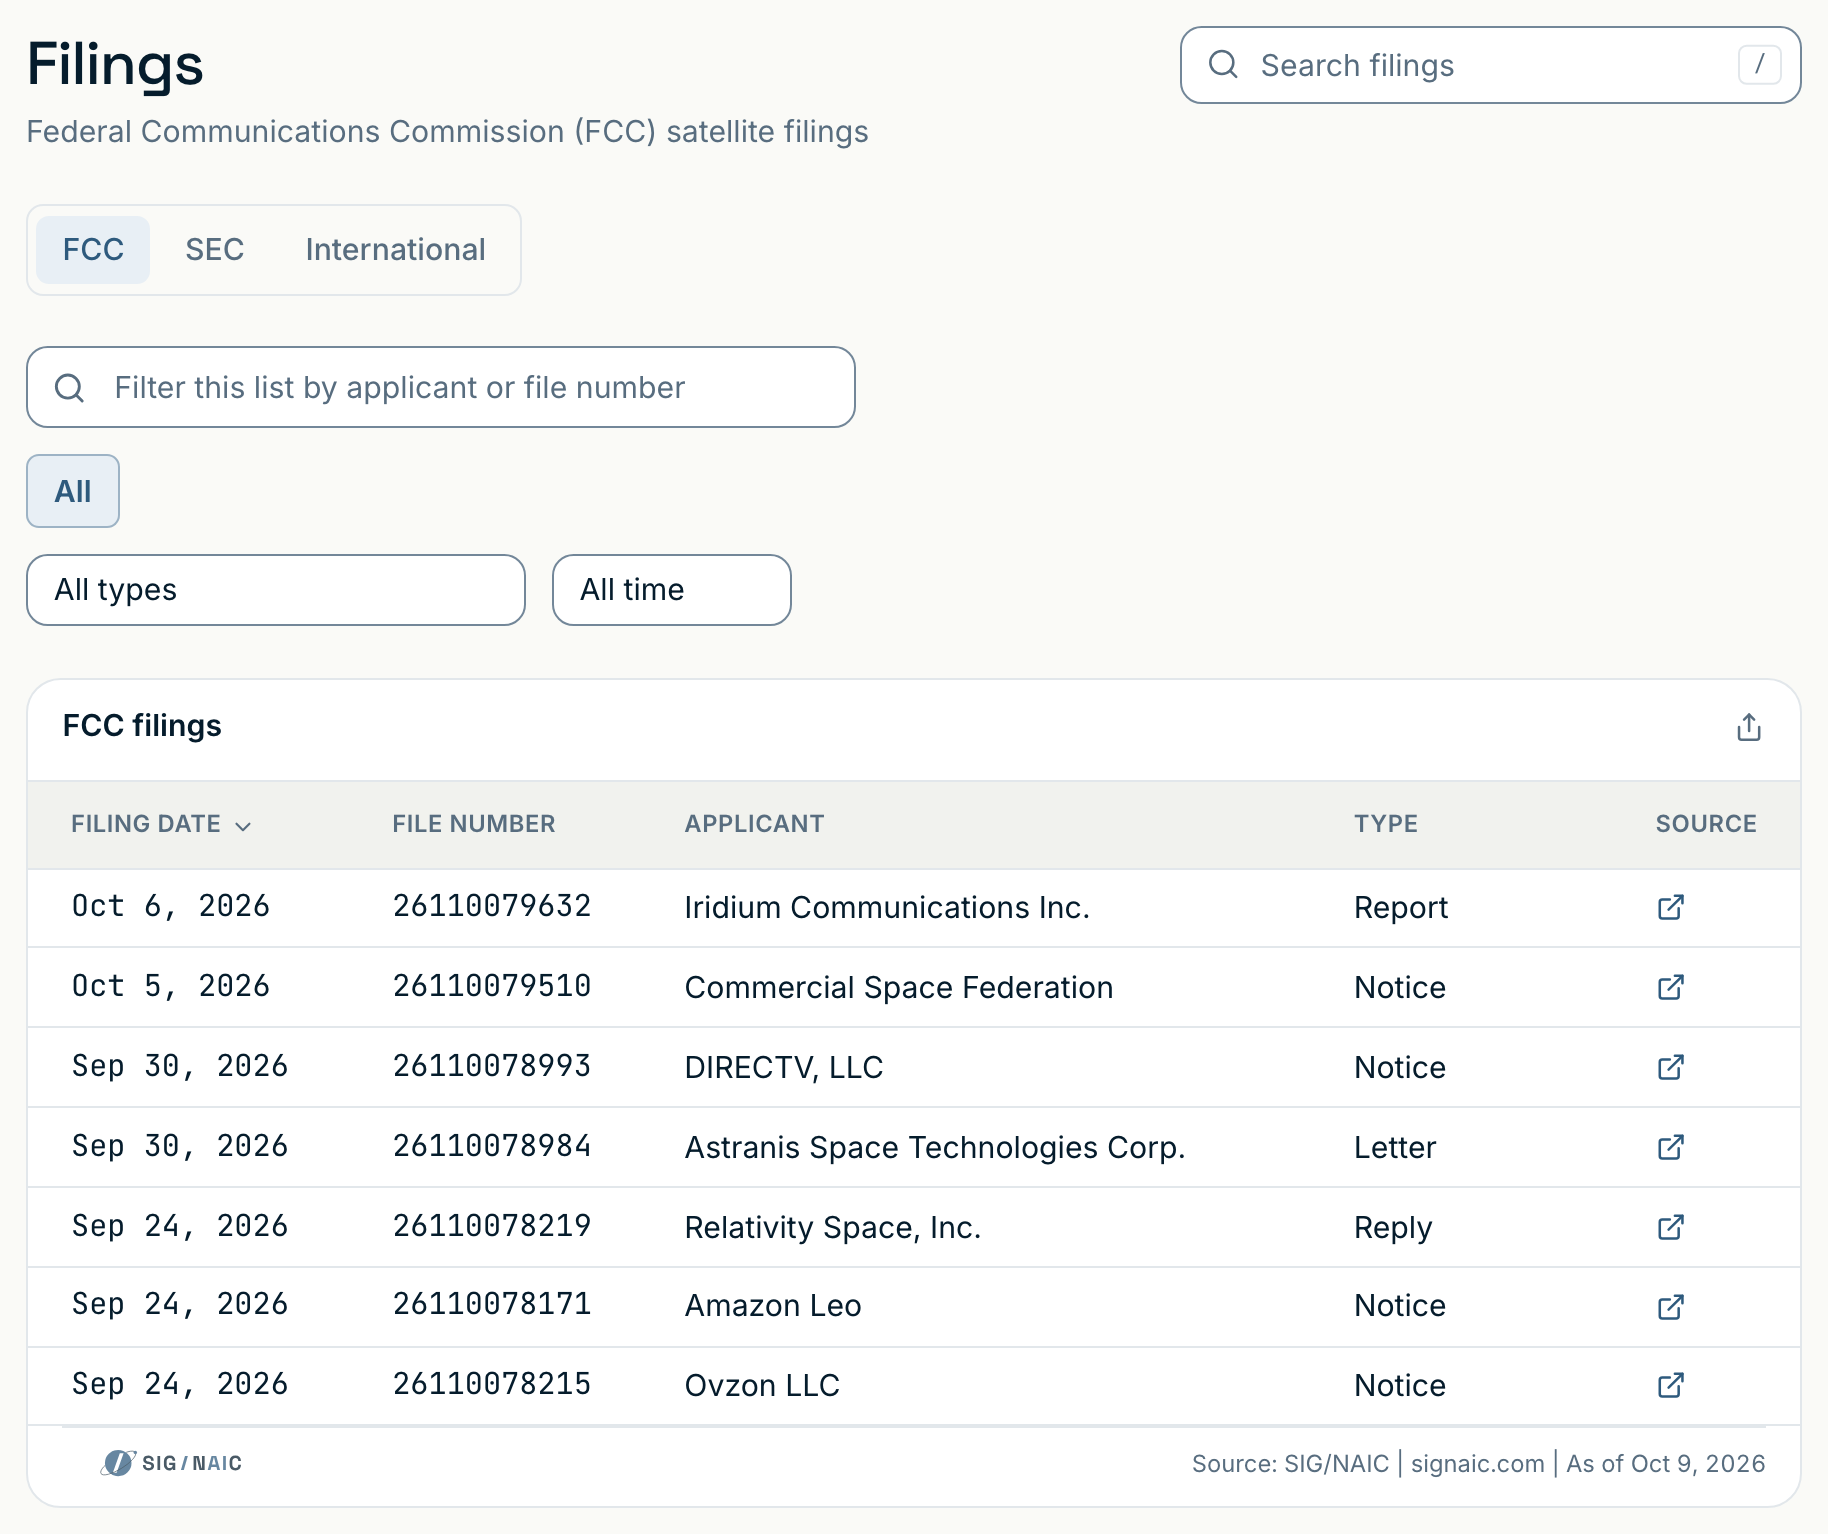1828x1534 pixels.
Task: Click the Oct 6, 2026 filing date
Action: pyautogui.click(x=171, y=906)
